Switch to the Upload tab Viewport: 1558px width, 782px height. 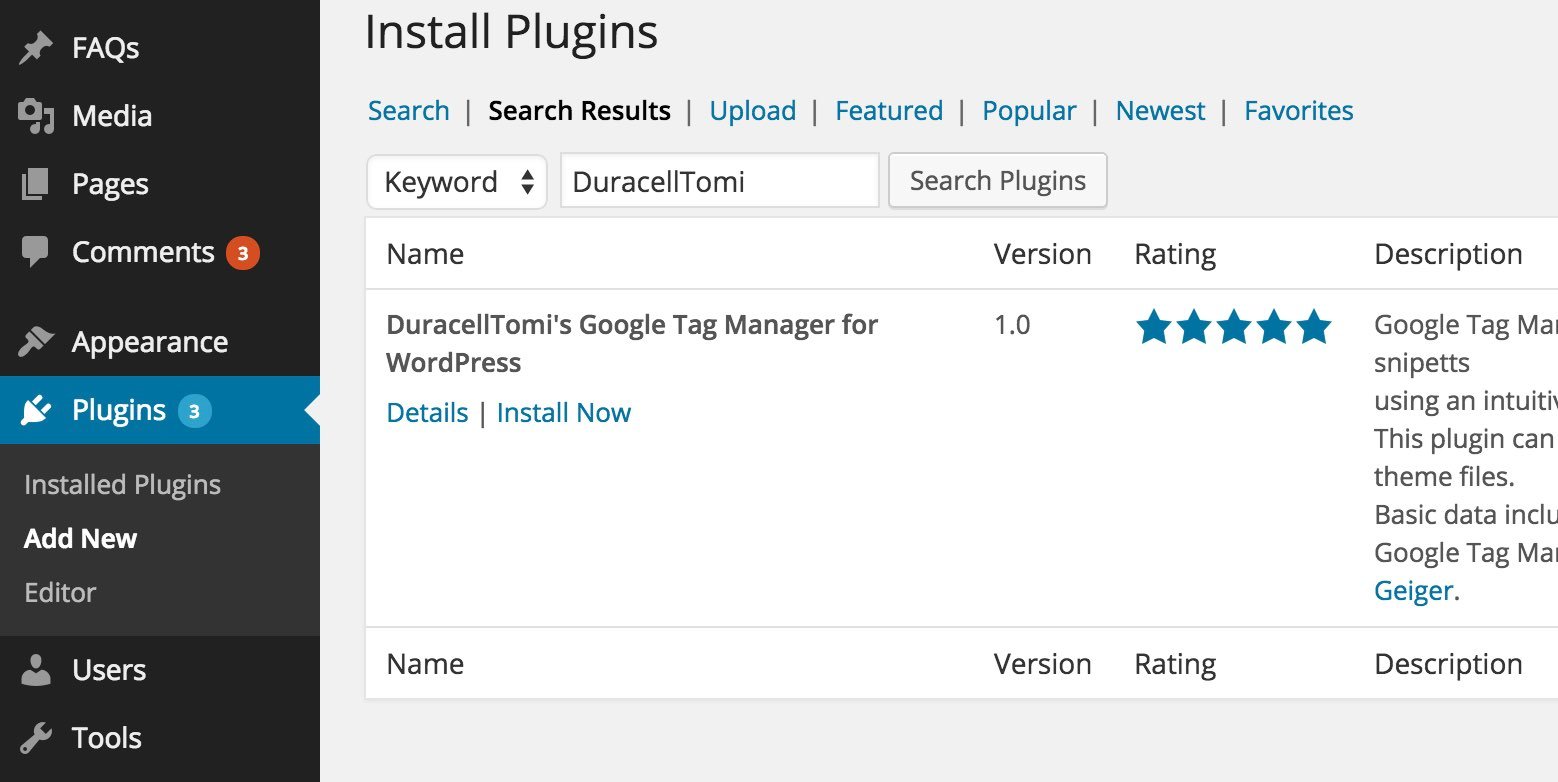pyautogui.click(x=752, y=110)
